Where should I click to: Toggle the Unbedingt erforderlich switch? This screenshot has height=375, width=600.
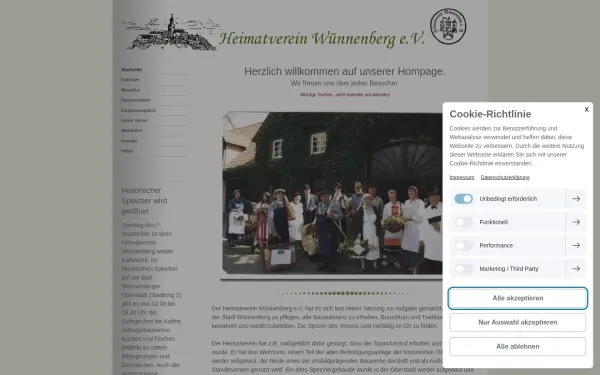click(x=463, y=199)
